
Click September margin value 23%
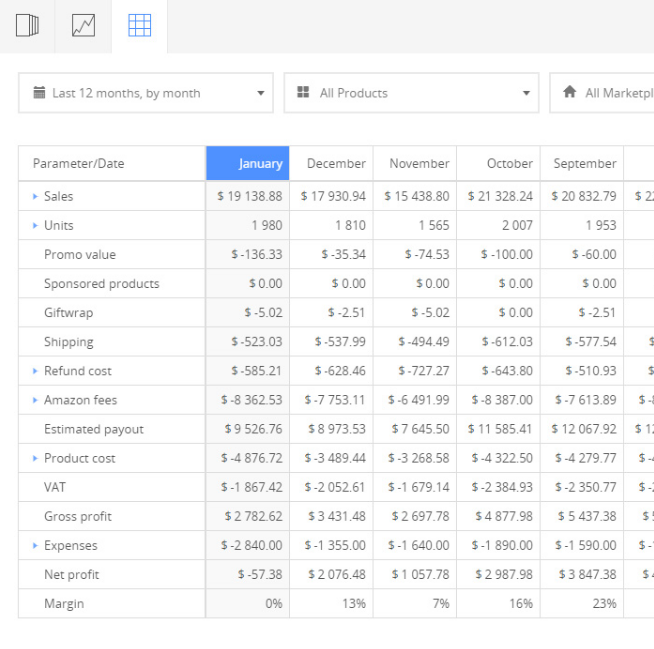(604, 604)
